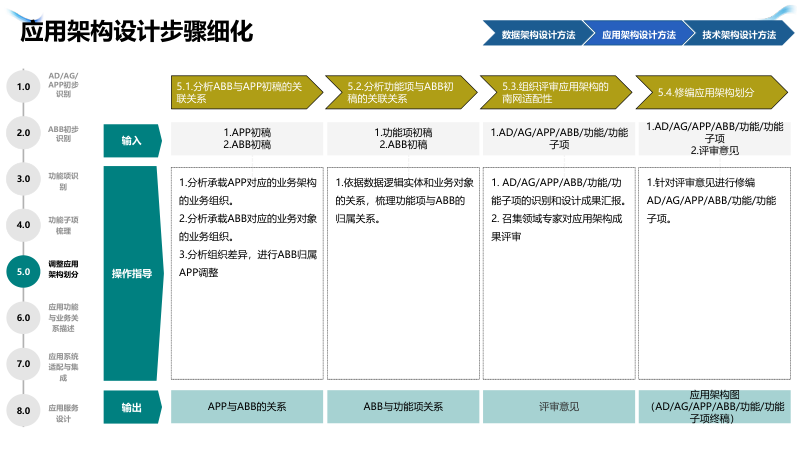Click input cell '1.APP初稿 2.ABB初稿'
This screenshot has height=450, width=800.
click(x=247, y=139)
